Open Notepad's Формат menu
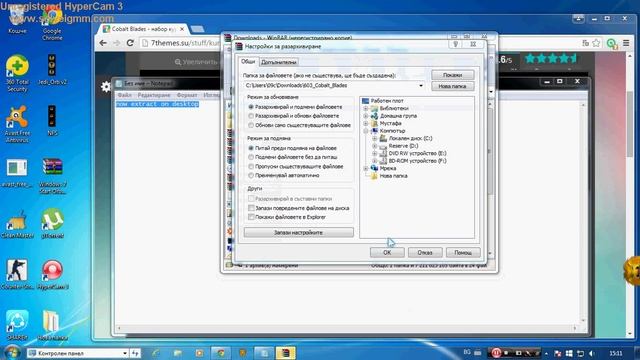The height and width of the screenshot is (360, 640). coord(187,95)
